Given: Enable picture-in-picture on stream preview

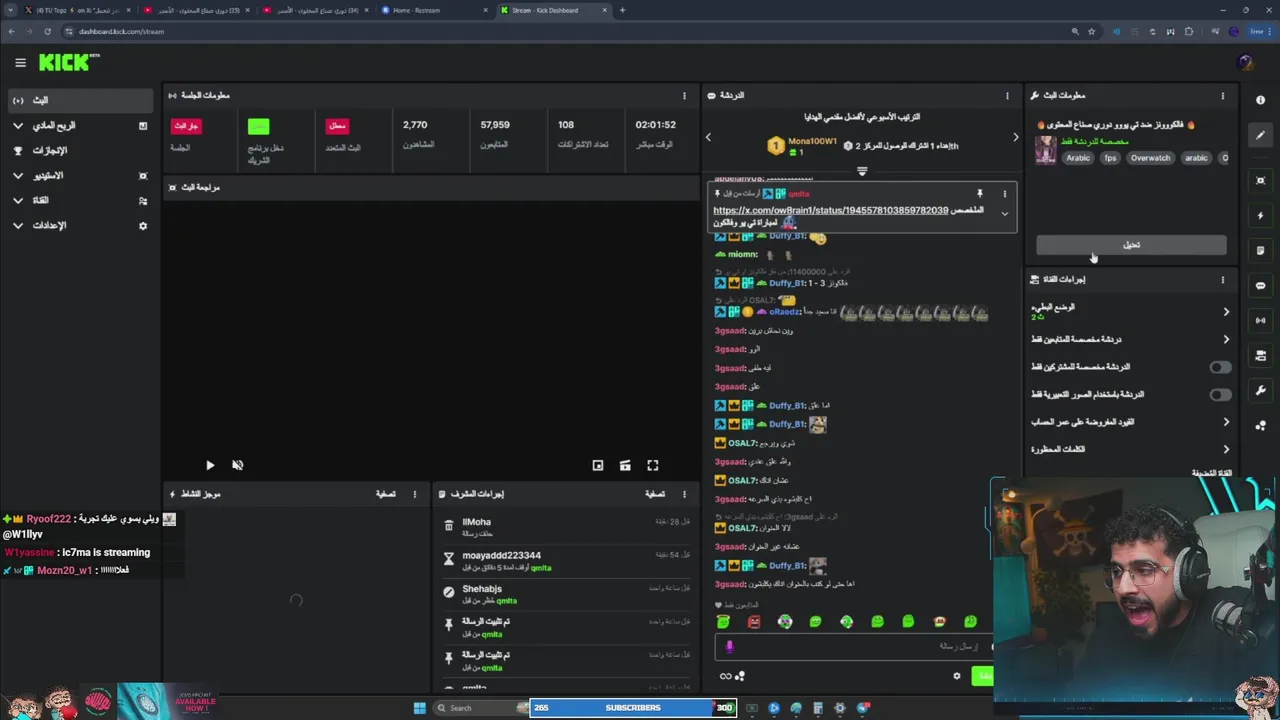Looking at the screenshot, I should 598,465.
